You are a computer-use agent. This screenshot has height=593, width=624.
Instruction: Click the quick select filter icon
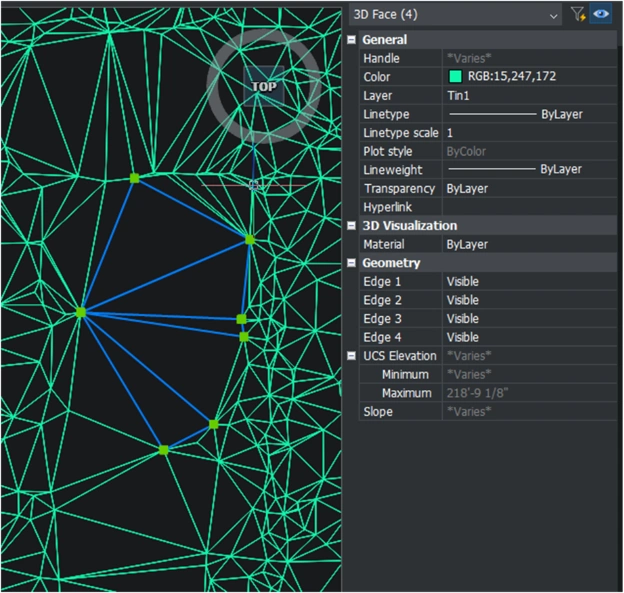point(577,15)
